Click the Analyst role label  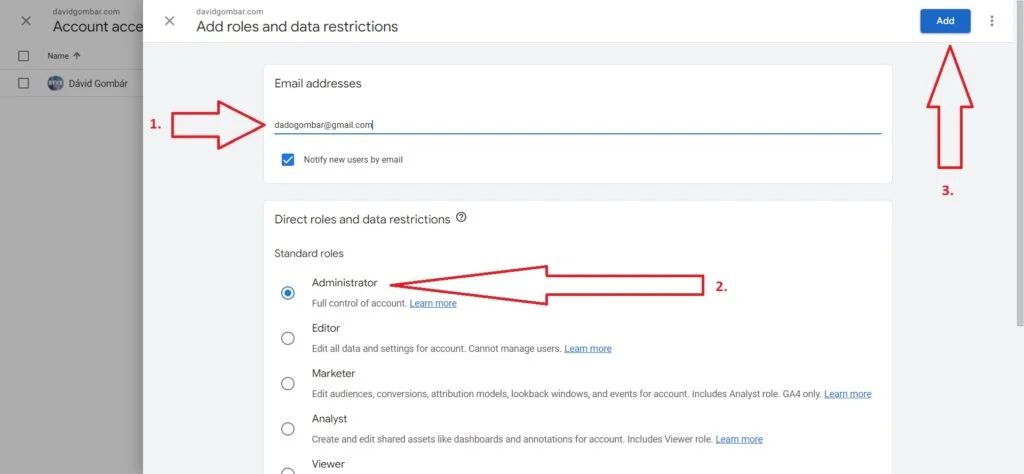(330, 419)
